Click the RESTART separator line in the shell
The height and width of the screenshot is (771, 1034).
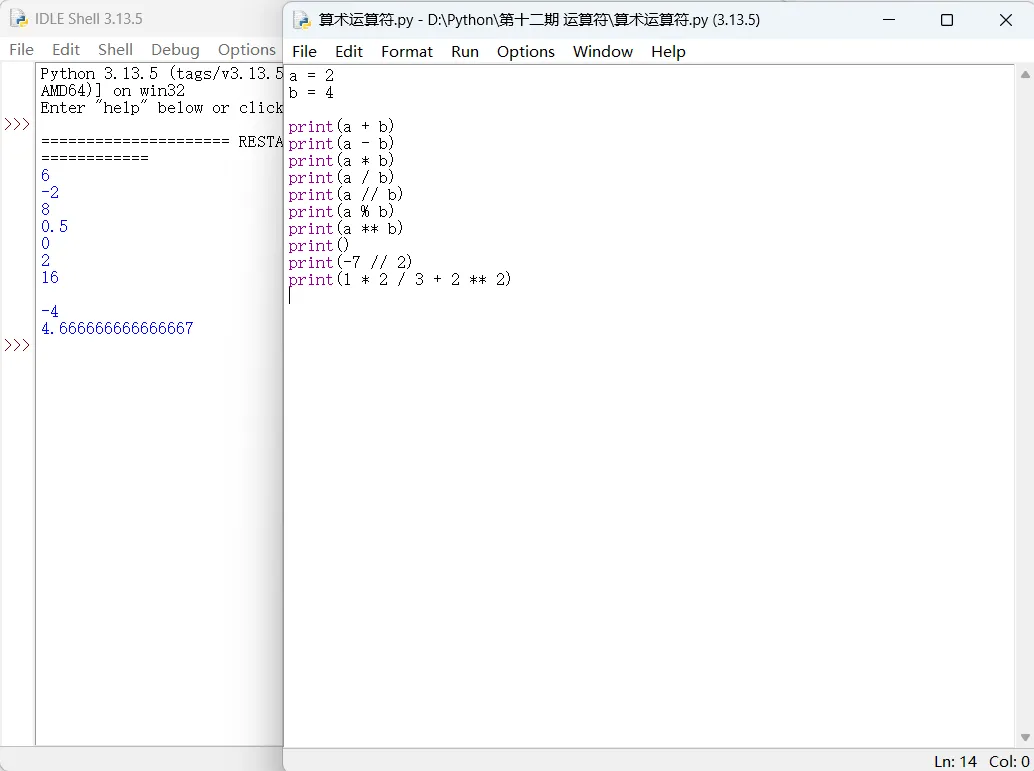coord(162,142)
